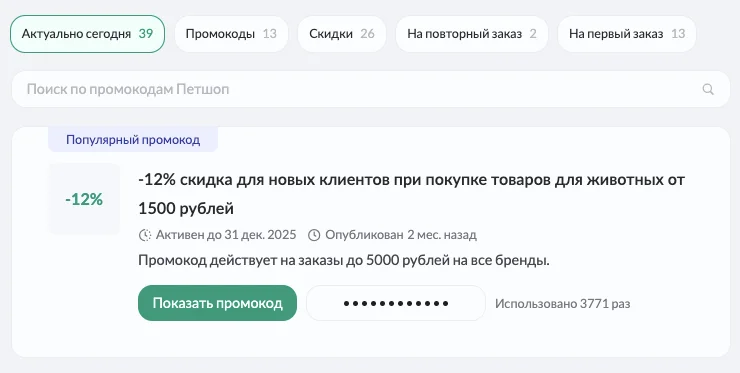
Task: Click the clock icon beside Опубликован
Action: (314, 235)
